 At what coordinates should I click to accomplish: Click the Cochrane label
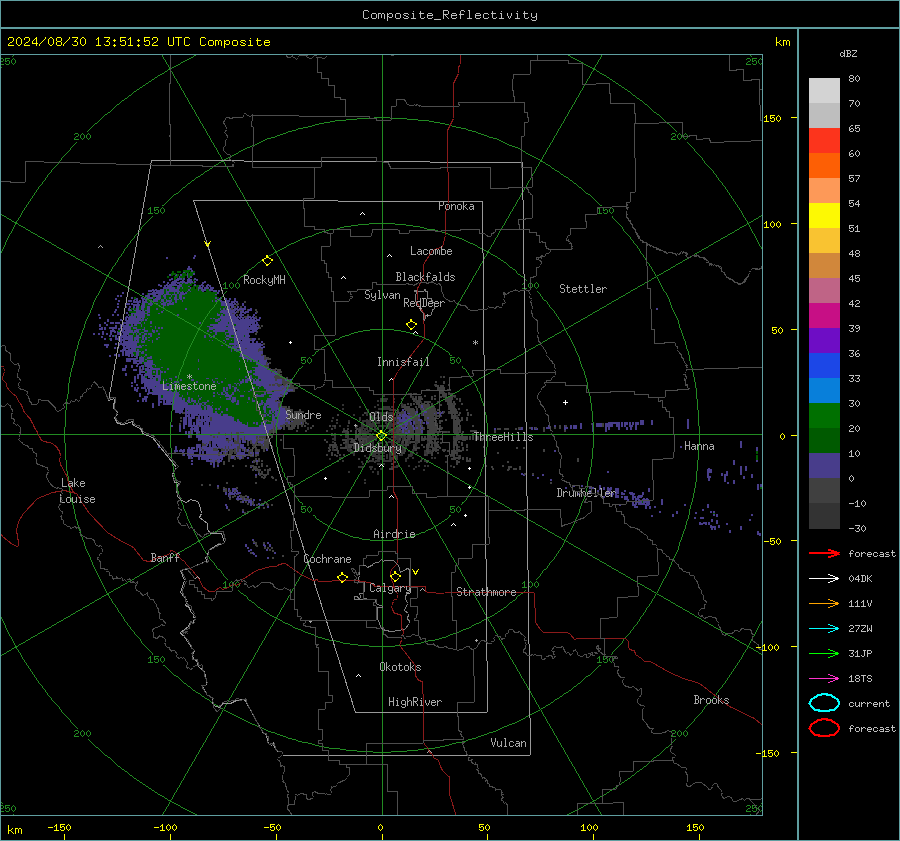pyautogui.click(x=327, y=559)
